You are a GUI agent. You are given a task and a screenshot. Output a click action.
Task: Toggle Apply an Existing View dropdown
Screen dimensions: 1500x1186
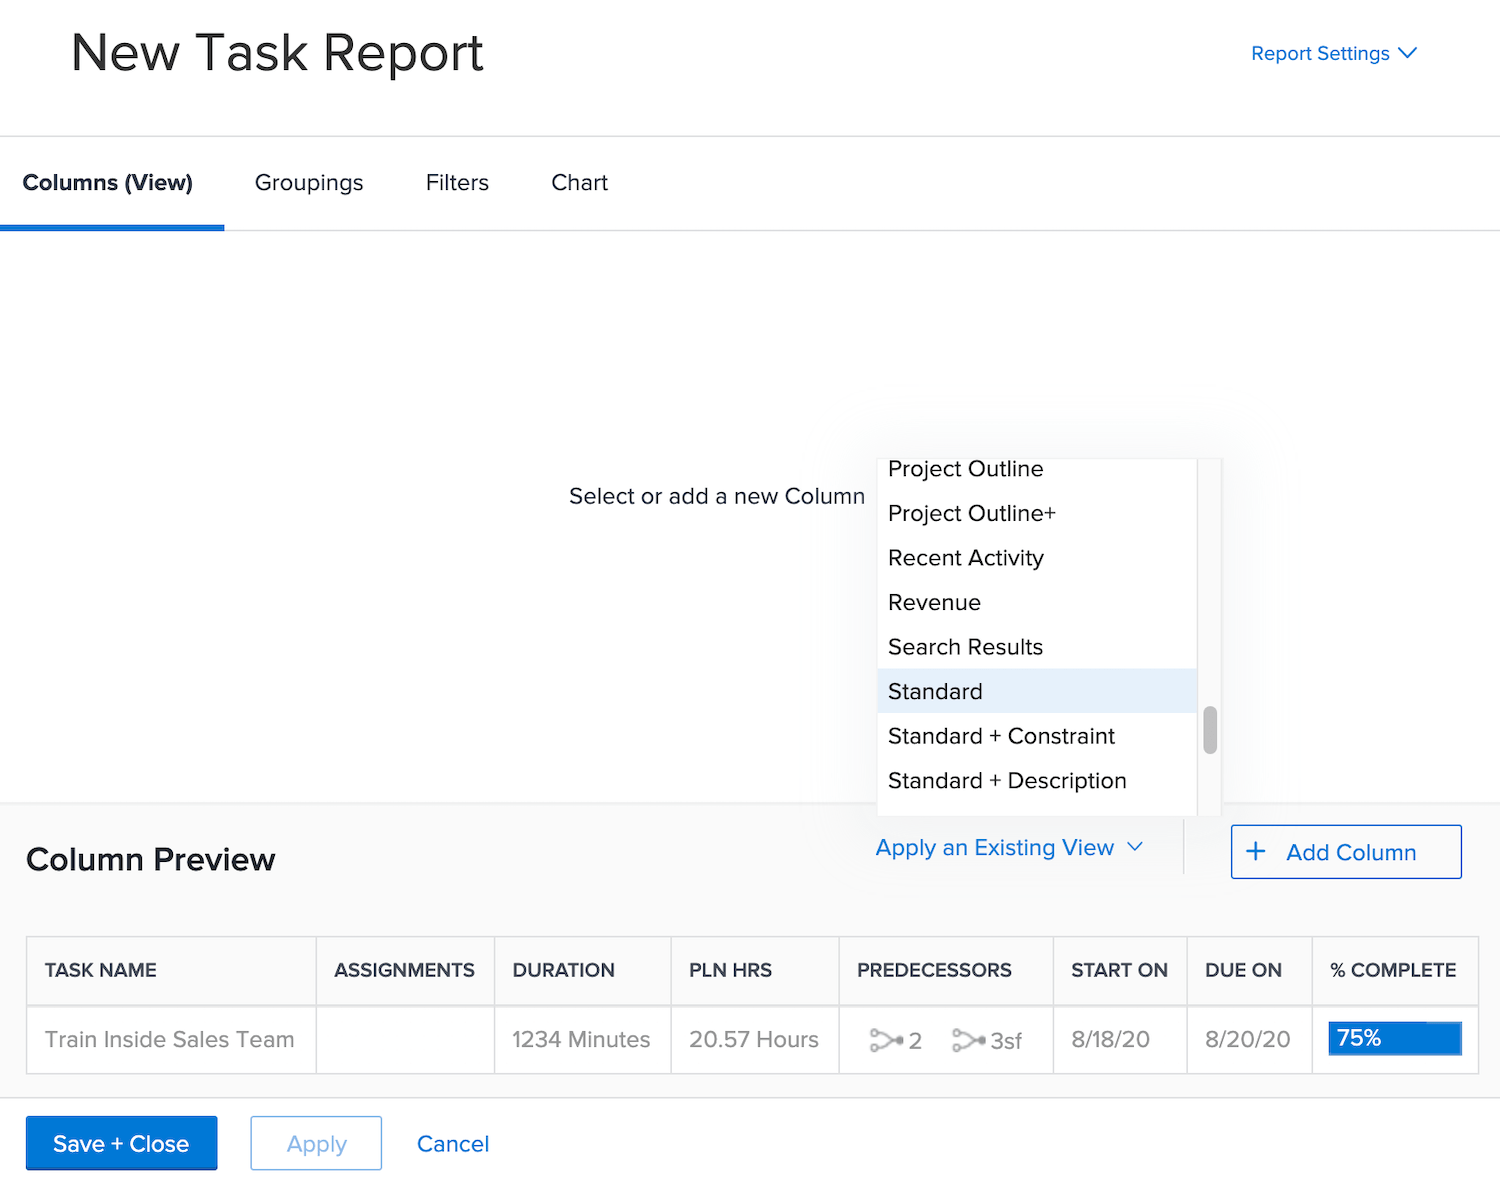point(1009,848)
